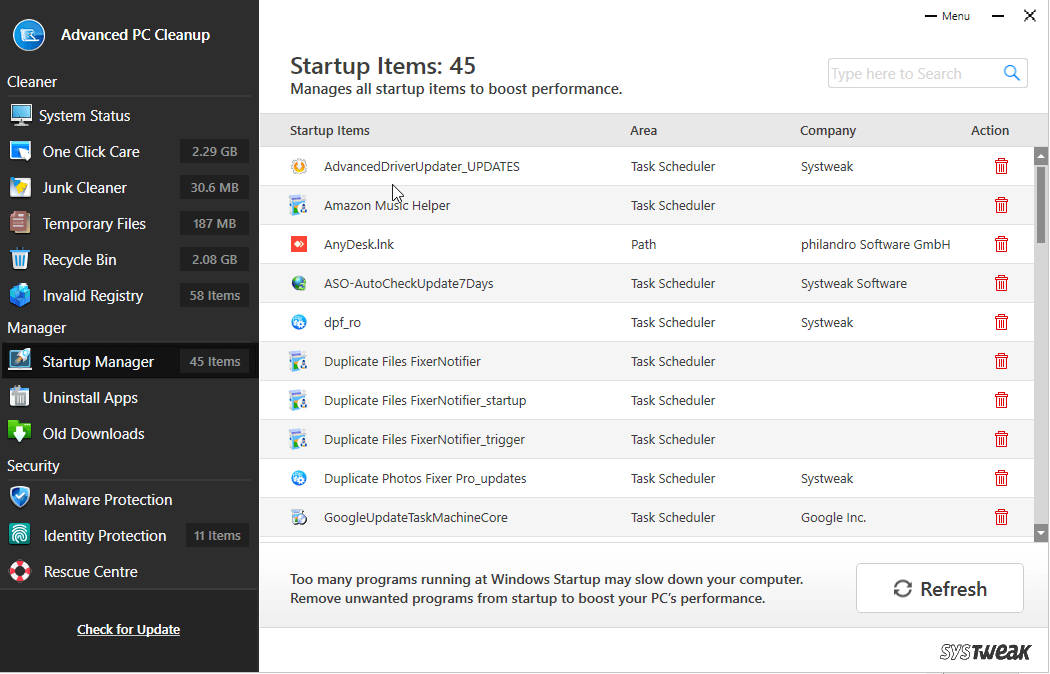Switch to Uninstall Apps section
Viewport: 1050px width, 674px height.
click(x=90, y=398)
